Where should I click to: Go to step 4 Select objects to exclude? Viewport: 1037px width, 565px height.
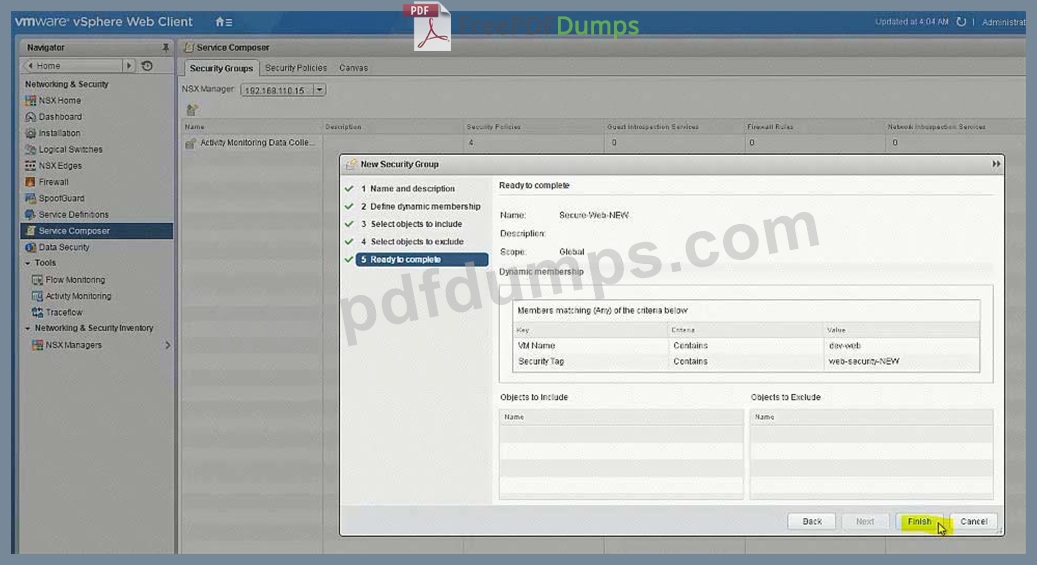pyautogui.click(x=411, y=241)
